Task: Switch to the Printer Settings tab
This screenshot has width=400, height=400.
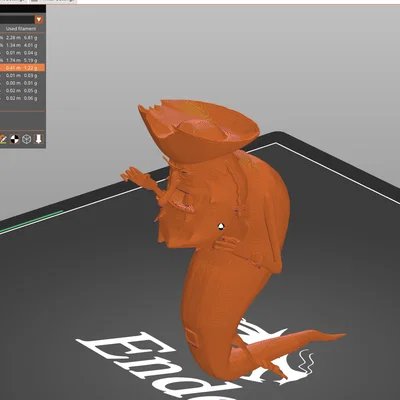Action: 53,1
